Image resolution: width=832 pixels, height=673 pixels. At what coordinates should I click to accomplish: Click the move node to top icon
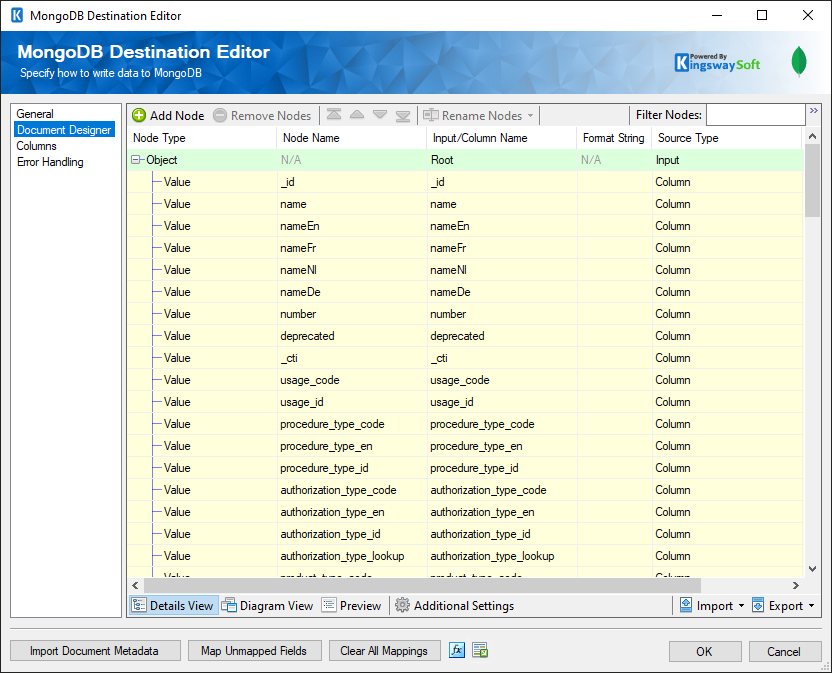pyautogui.click(x=334, y=116)
